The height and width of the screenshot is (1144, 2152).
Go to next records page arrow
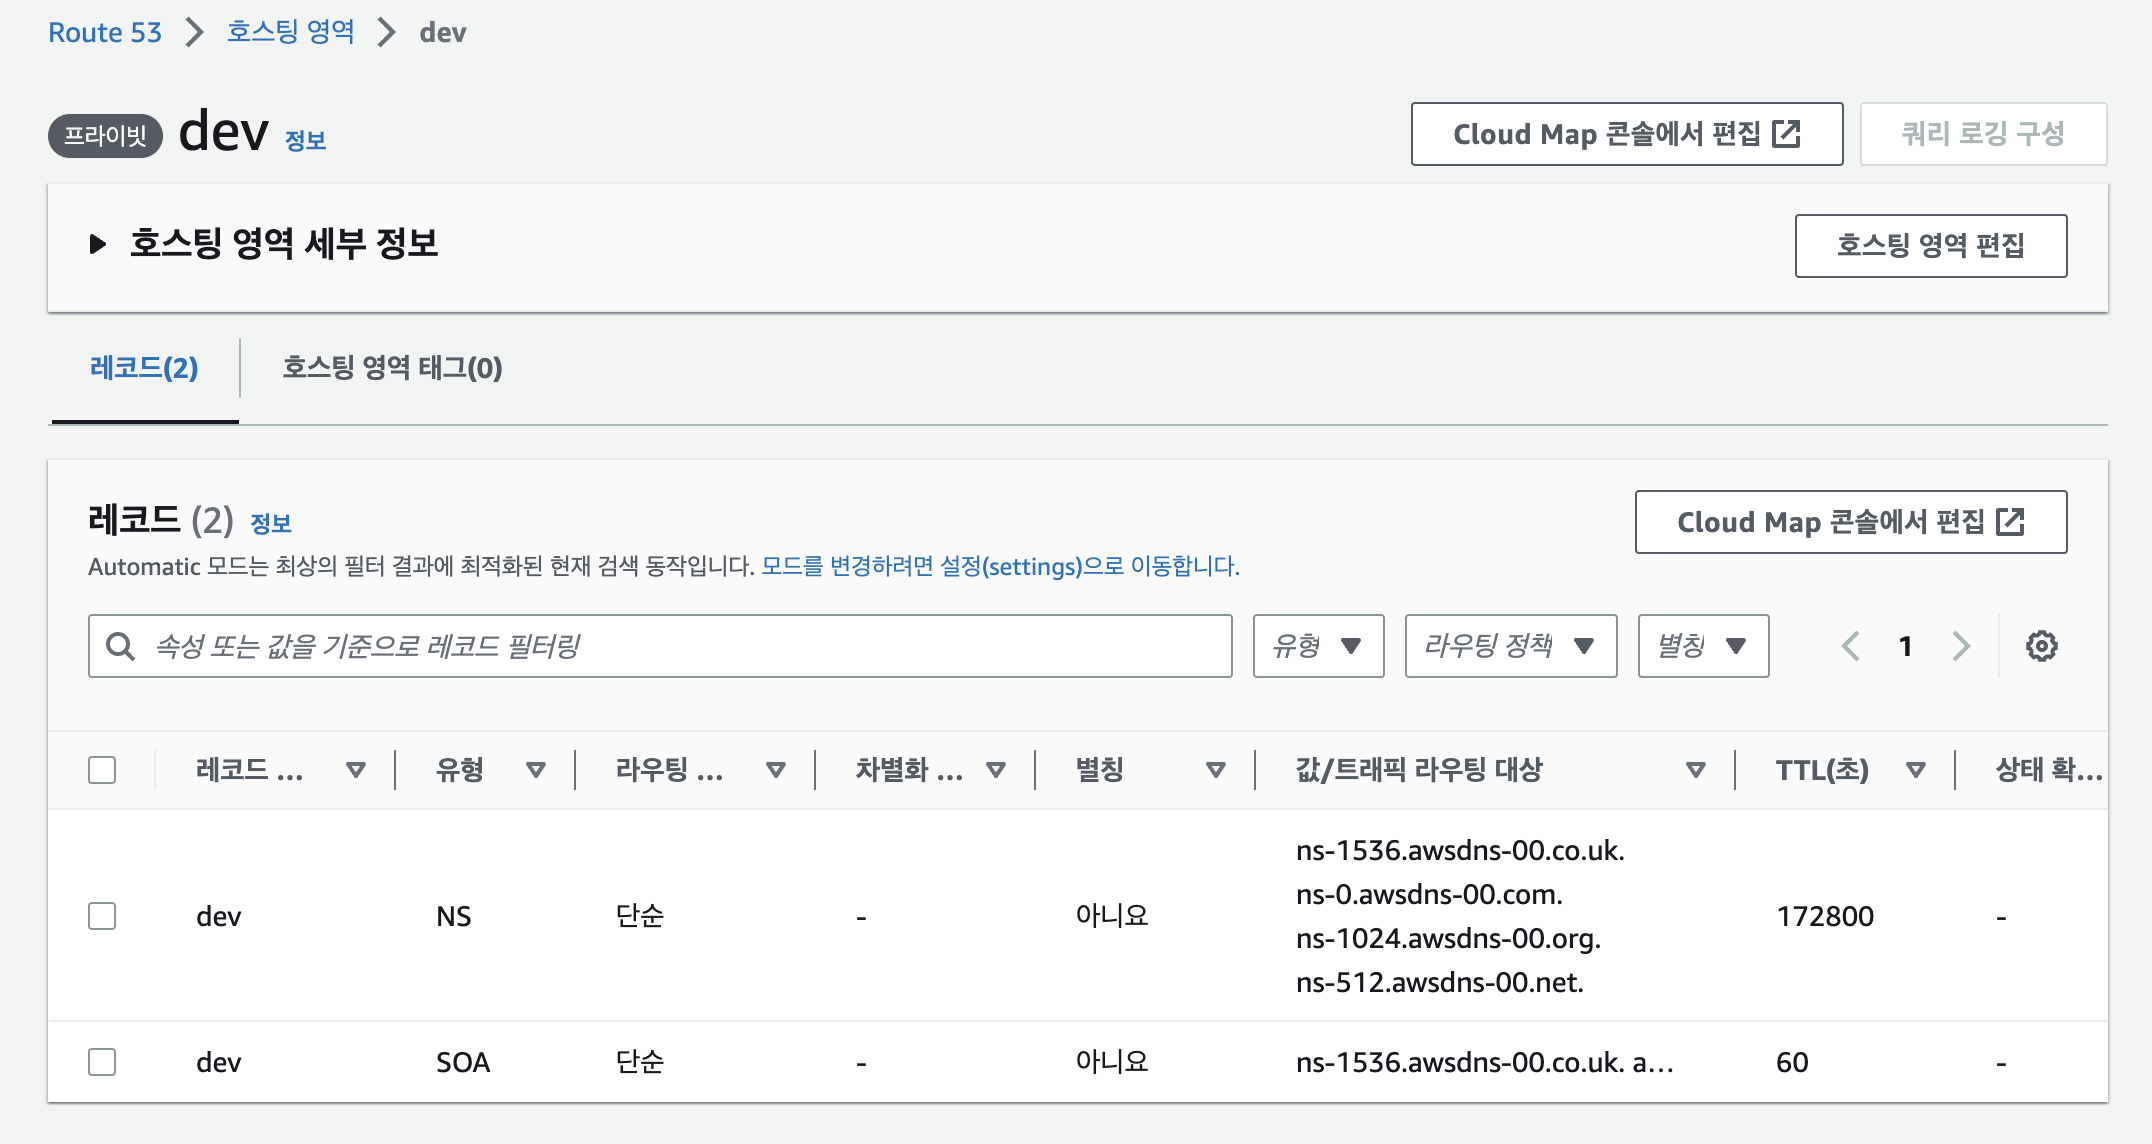coord(1960,646)
